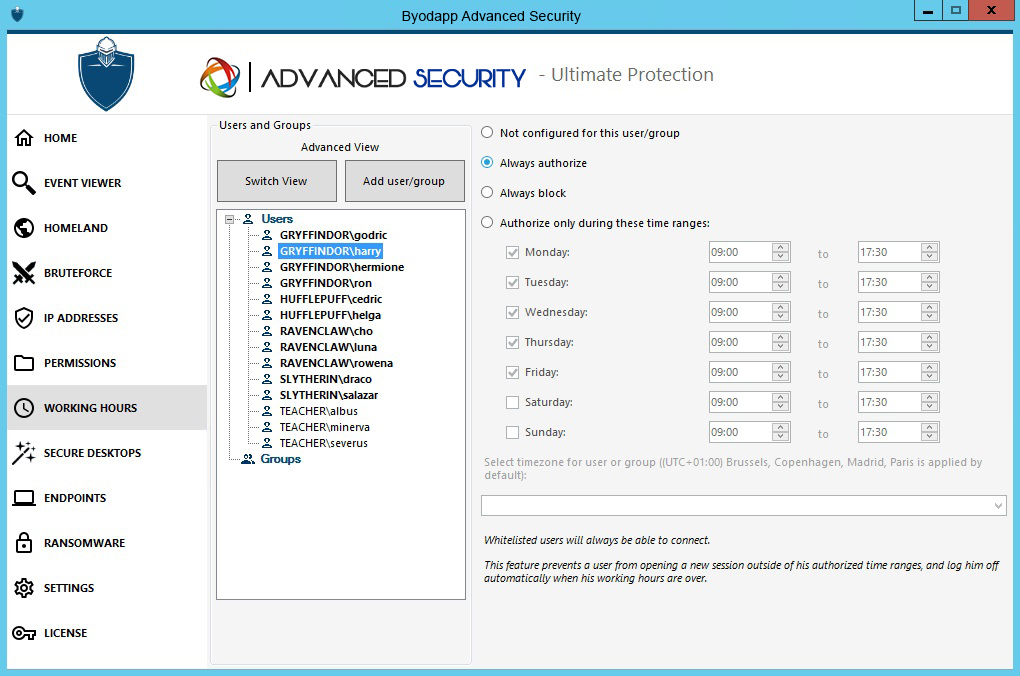Click the Add user/group button

pos(404,181)
